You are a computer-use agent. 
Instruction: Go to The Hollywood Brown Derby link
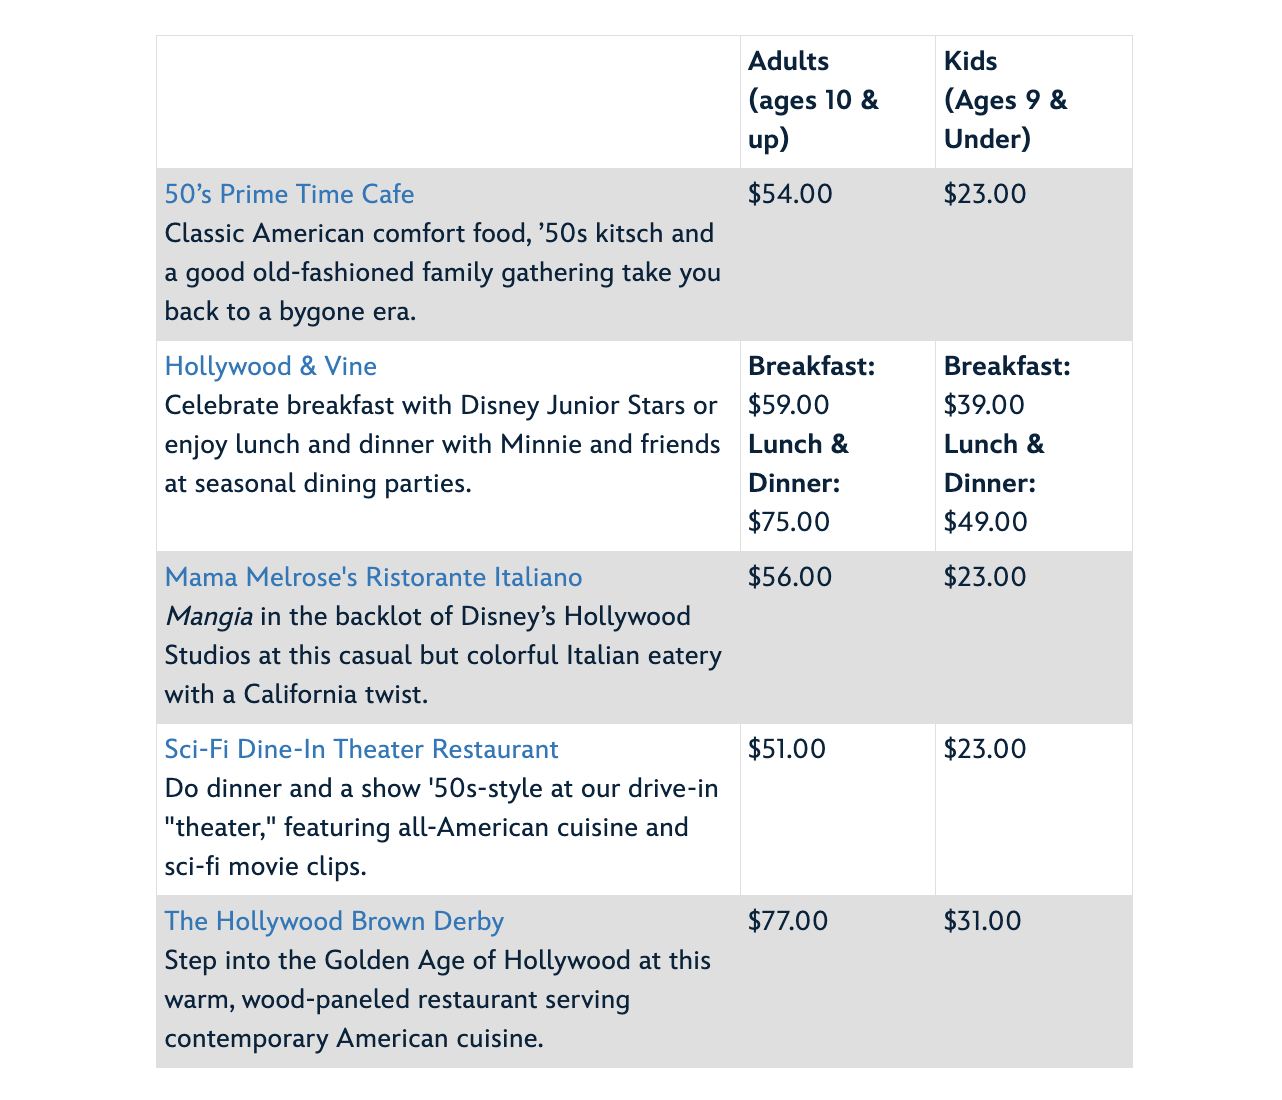[x=334, y=921]
